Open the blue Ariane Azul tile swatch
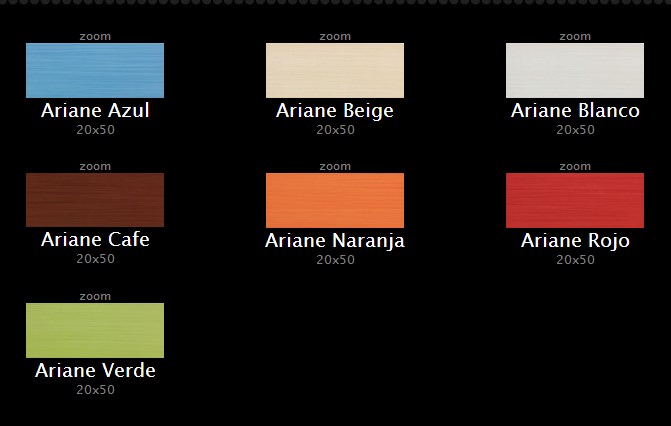Image resolution: width=671 pixels, height=426 pixels. click(x=95, y=70)
